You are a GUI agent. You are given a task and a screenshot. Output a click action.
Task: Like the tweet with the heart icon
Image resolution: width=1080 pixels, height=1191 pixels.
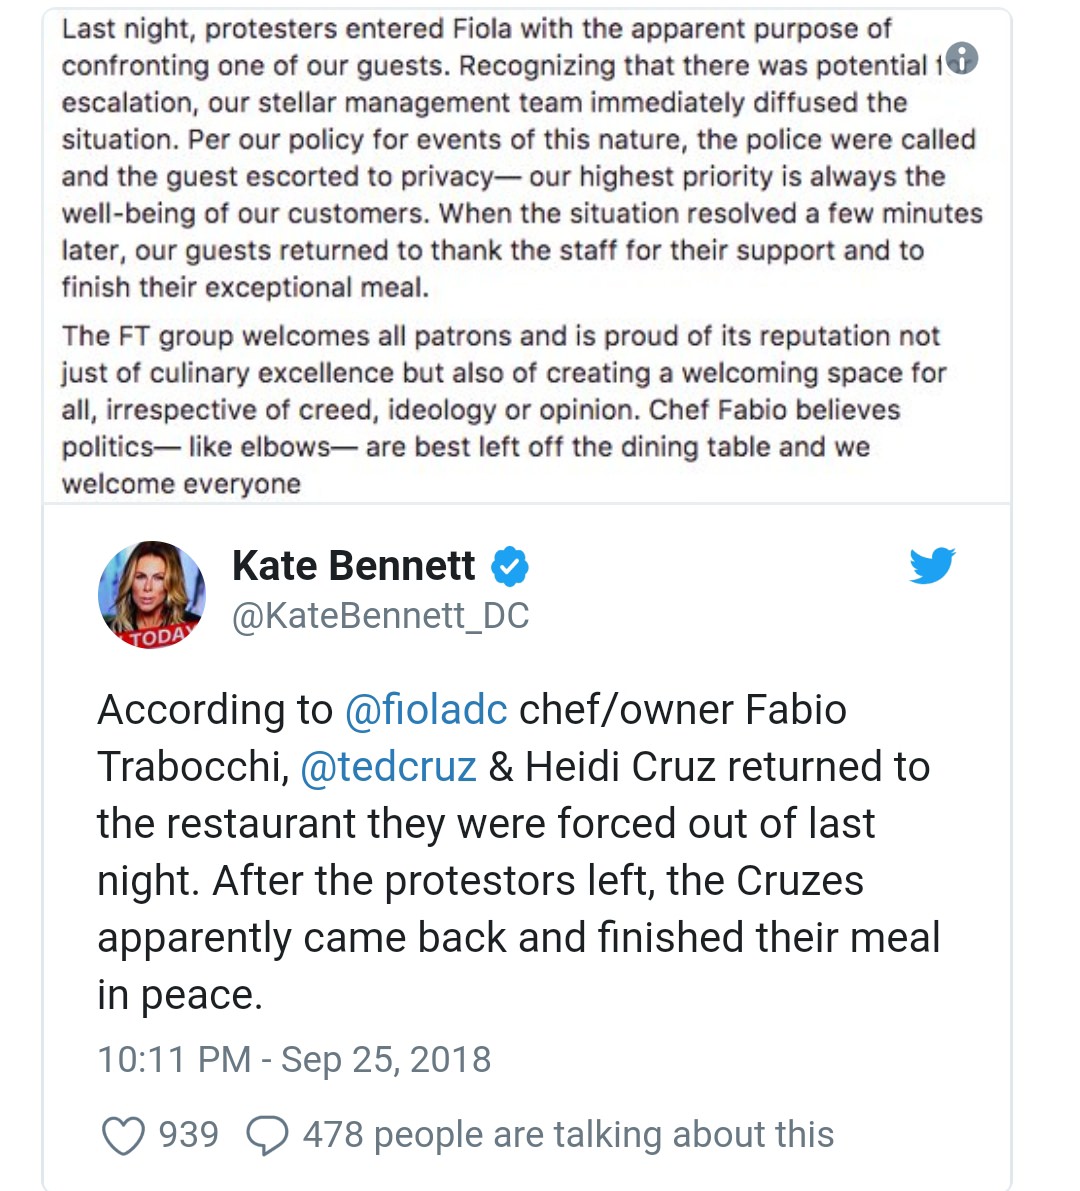(x=123, y=1136)
